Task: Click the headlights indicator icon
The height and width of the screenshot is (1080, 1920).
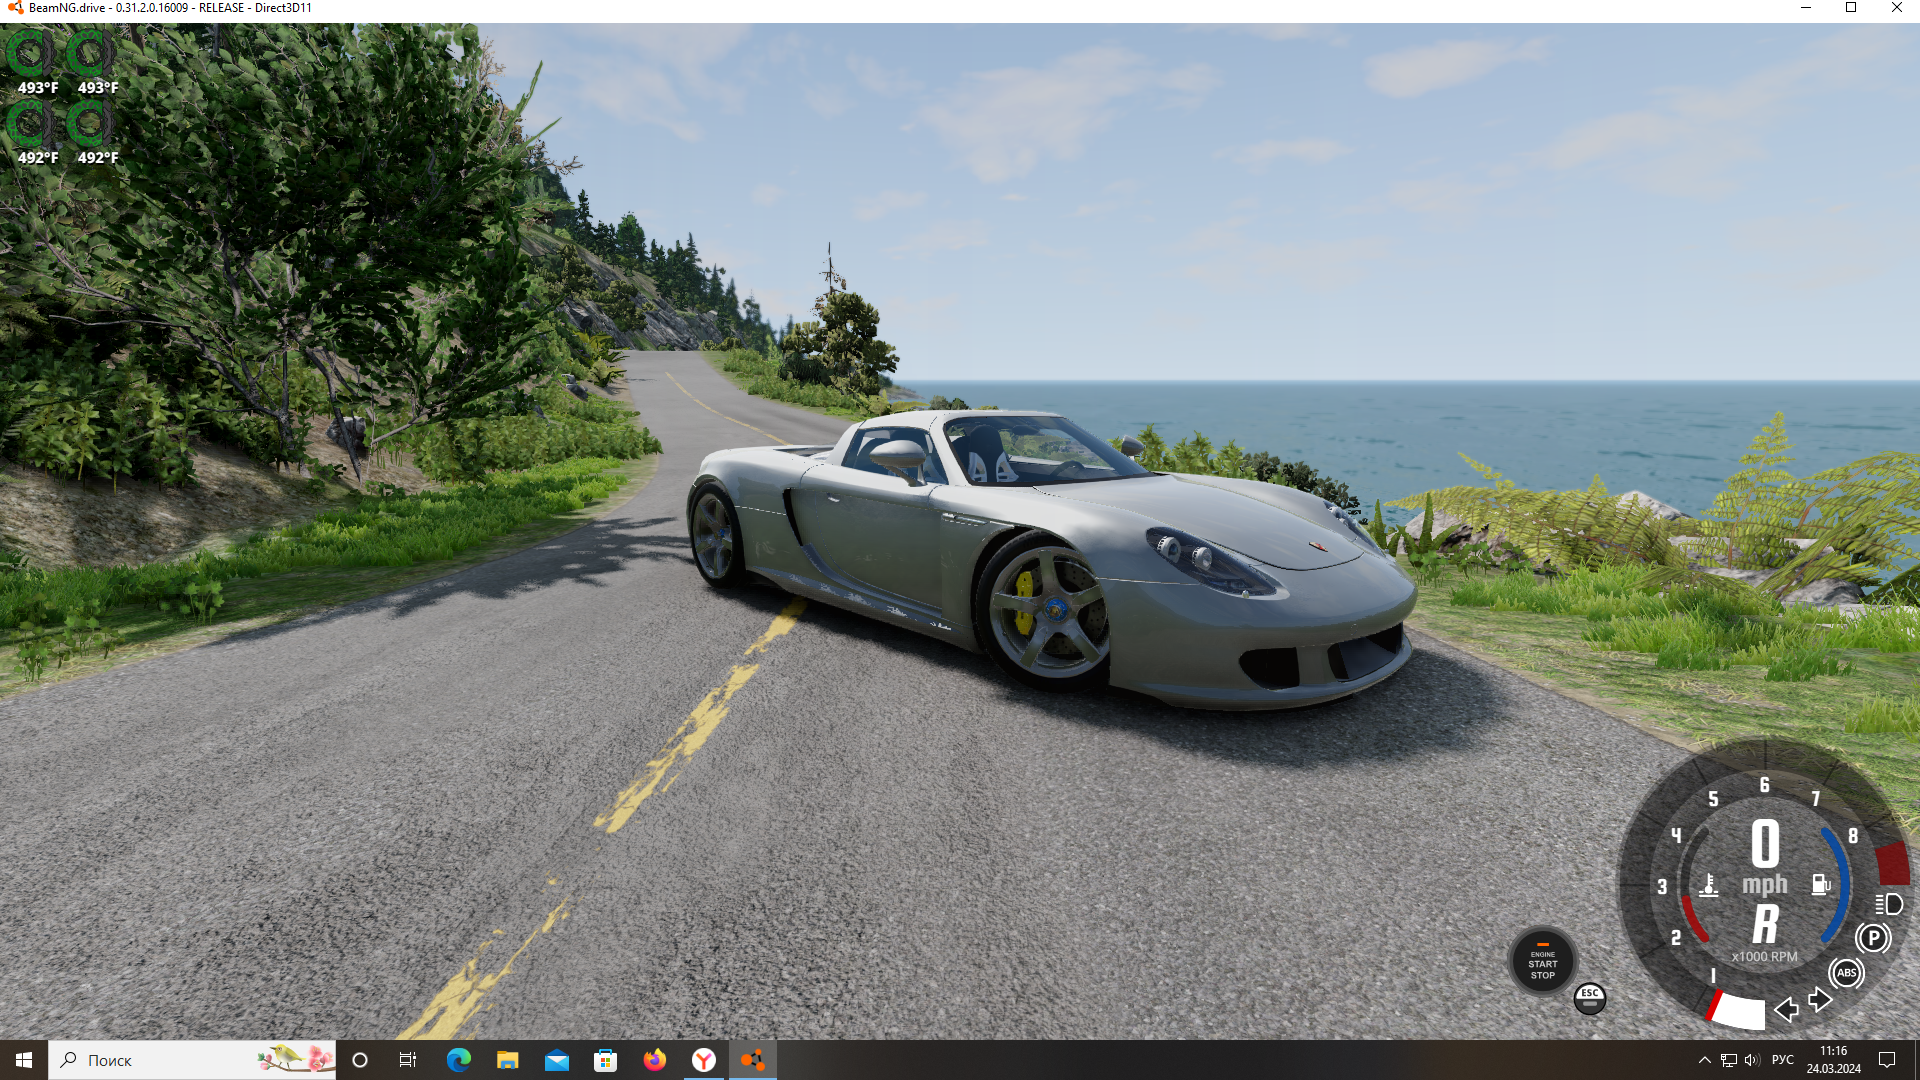Action: coord(1889,904)
